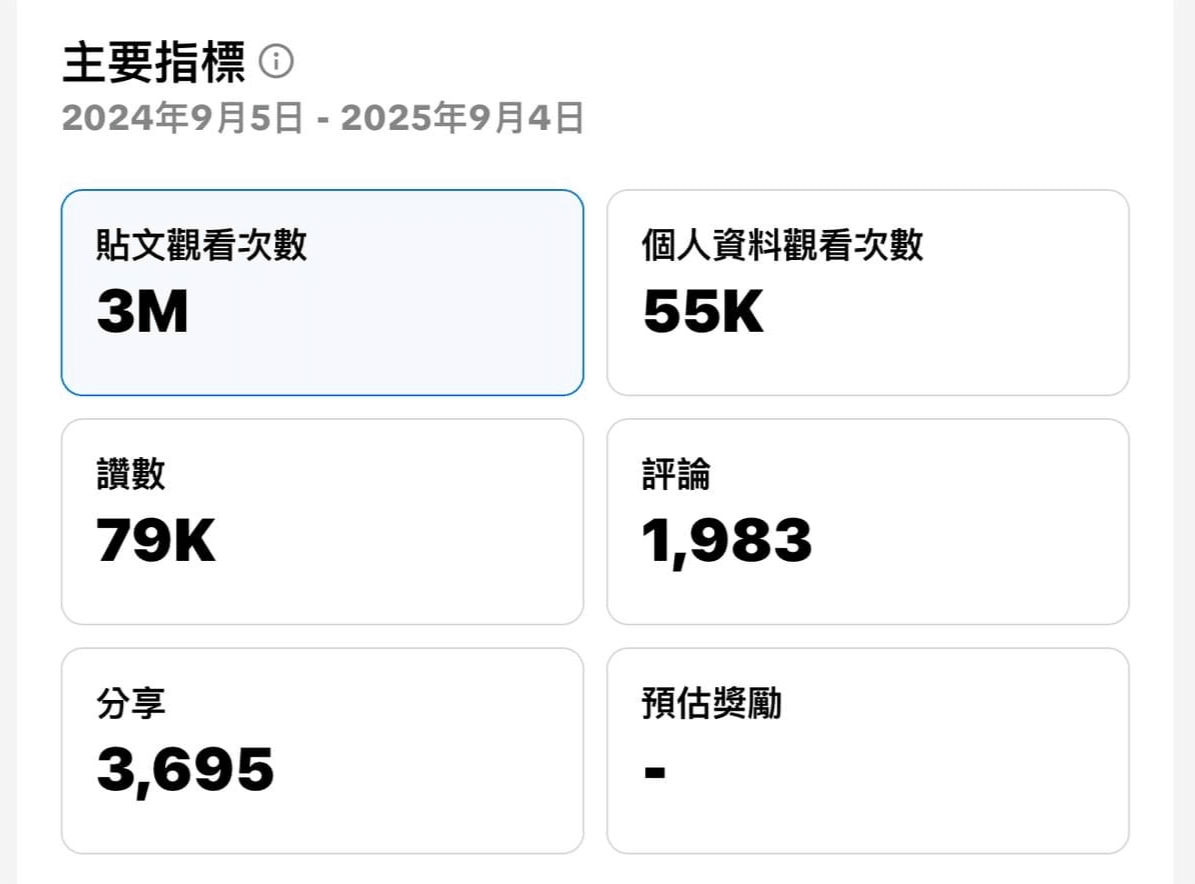
Task: Click the dash value under 預估獎勵
Action: tap(655, 773)
